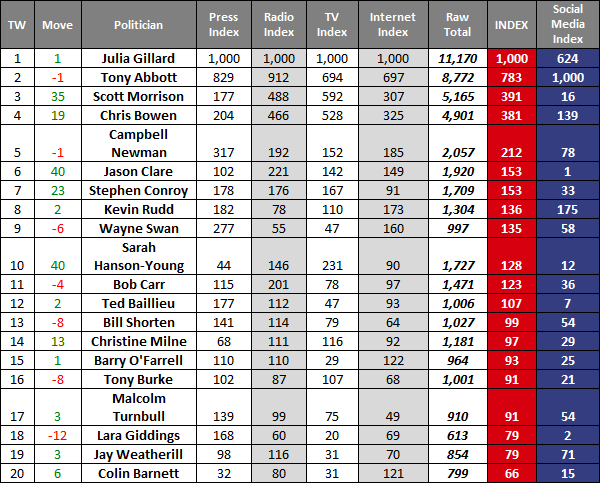The width and height of the screenshot is (600, 483).
Task: Click Julia Gillard's Social Media Index 624
Action: tap(567, 59)
